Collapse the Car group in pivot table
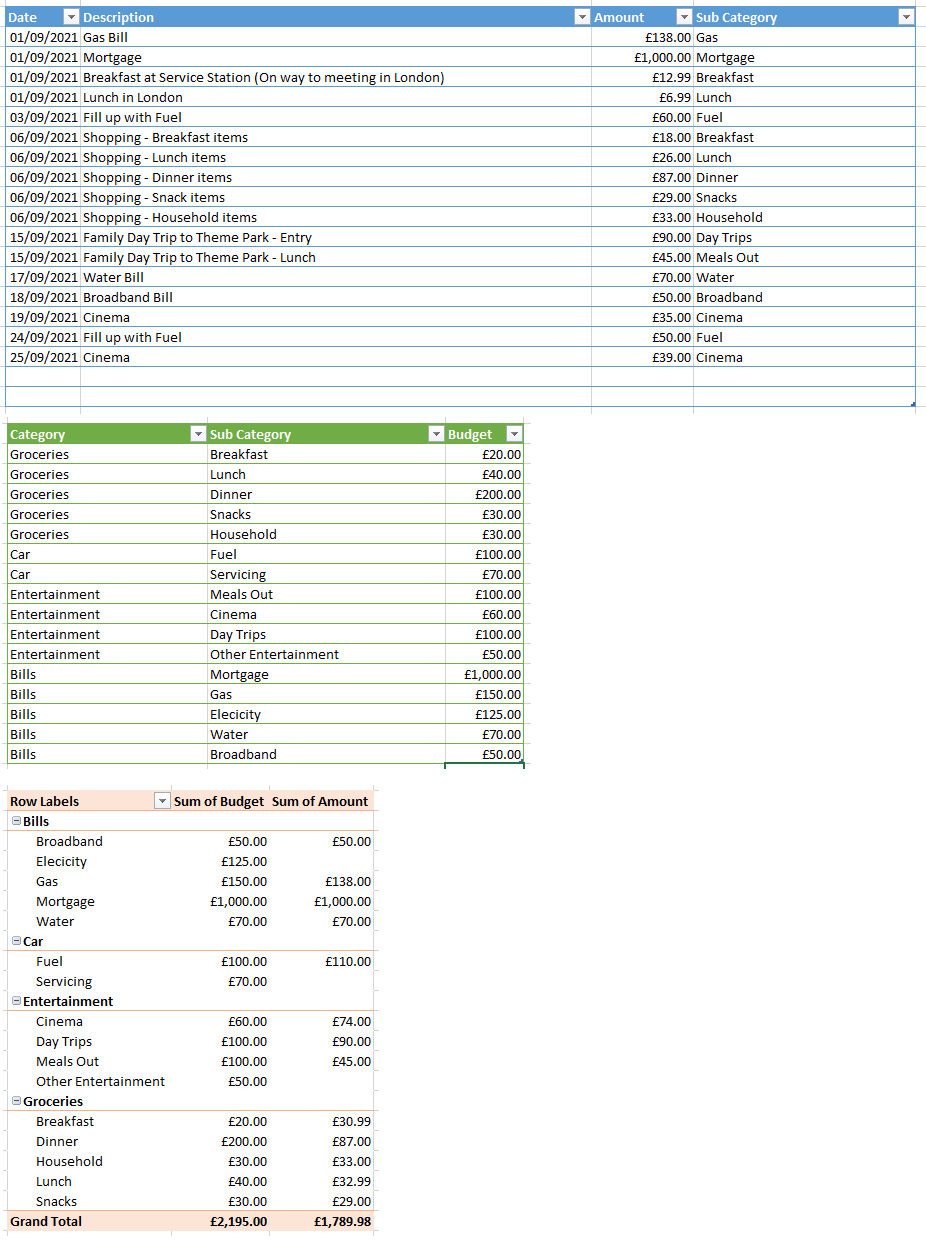Screen dimensions: 926x1240 [16, 941]
